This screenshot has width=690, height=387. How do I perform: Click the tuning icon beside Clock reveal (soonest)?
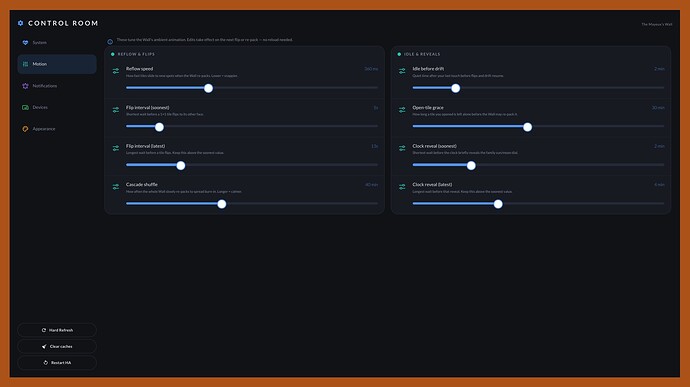click(x=402, y=148)
